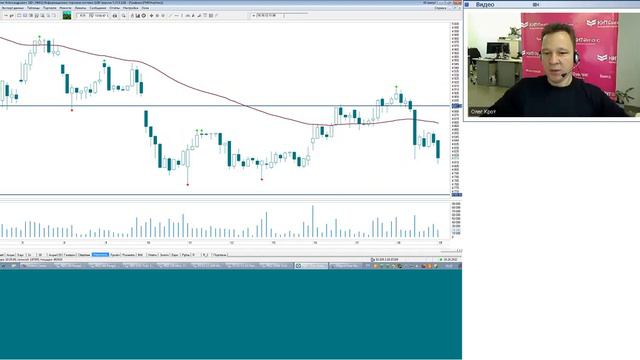Click the magnifier search icon in toolbar
The image size is (640, 360).
point(123,16)
